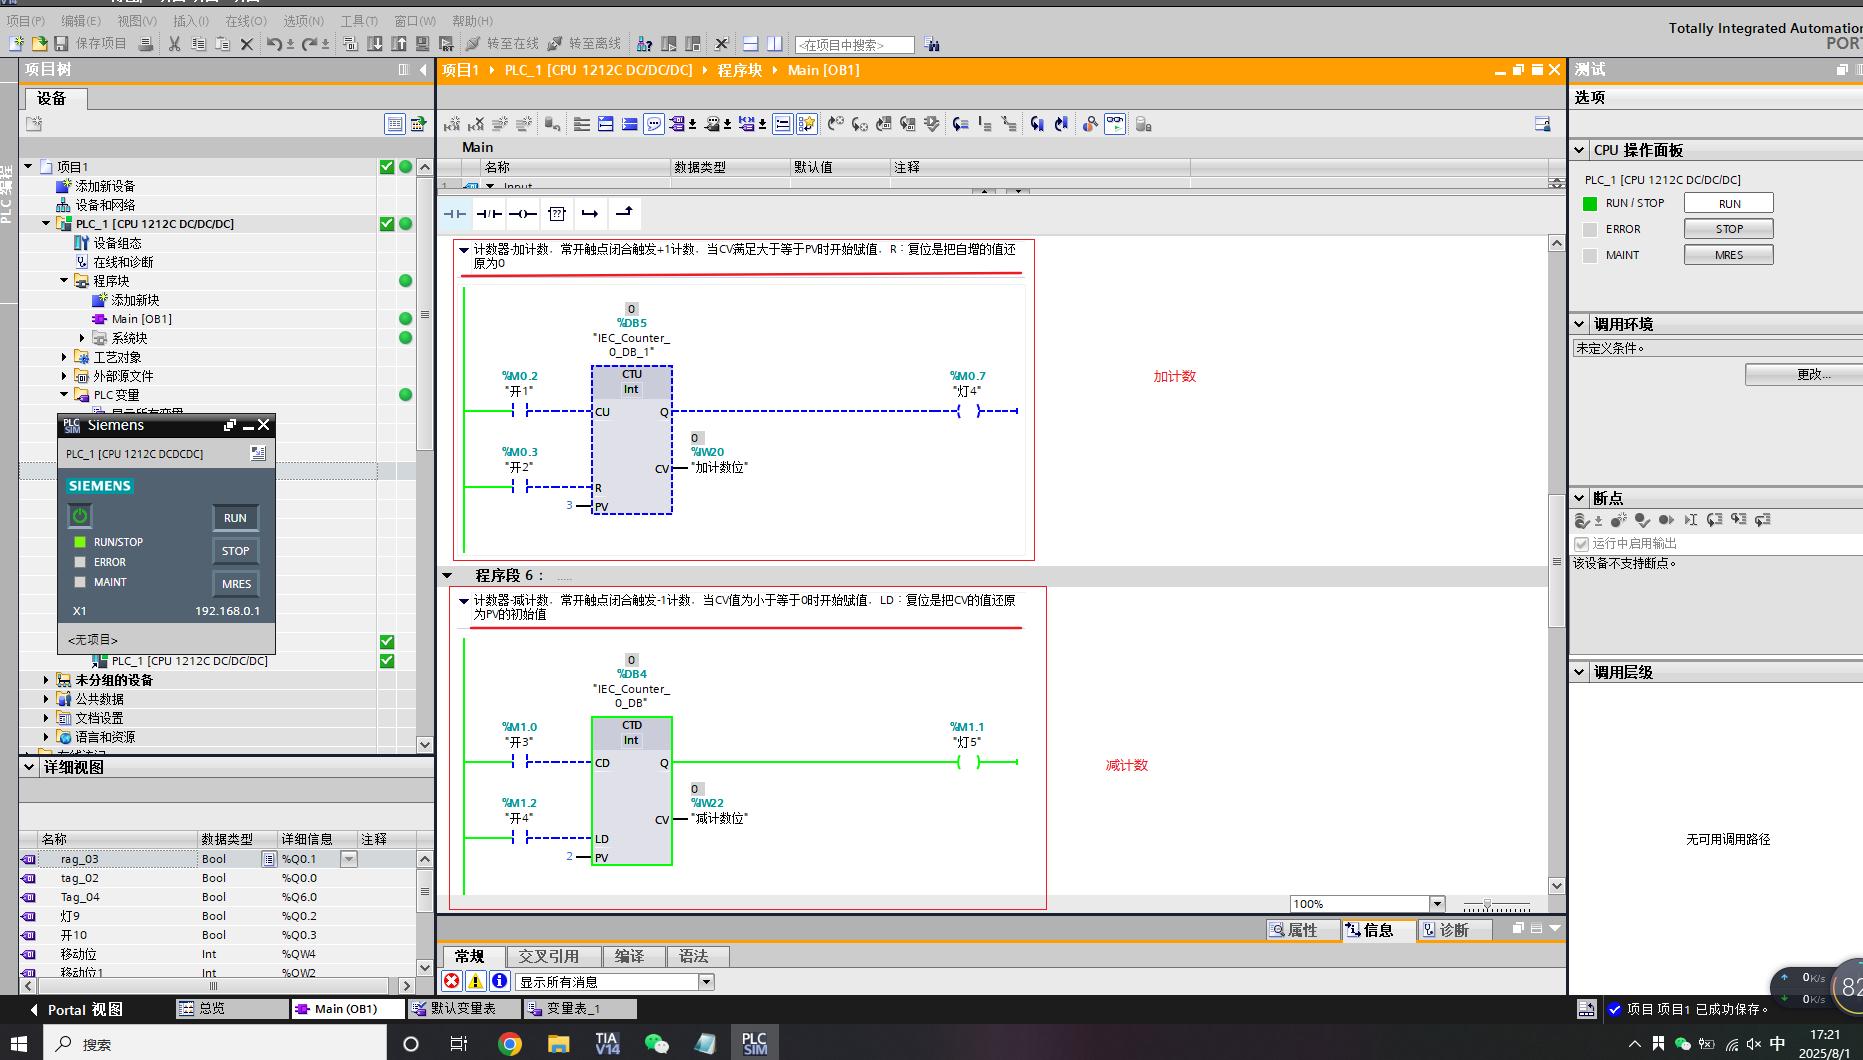Screen dimensions: 1863x1060
Task: Click Windows Start button
Action: pos(19,1044)
